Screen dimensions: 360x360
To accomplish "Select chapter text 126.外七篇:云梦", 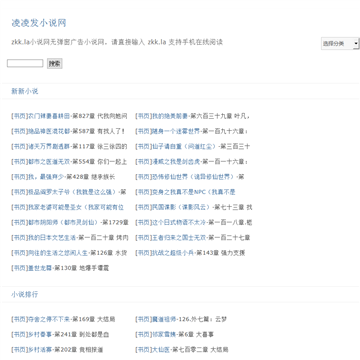I will click(203, 319).
